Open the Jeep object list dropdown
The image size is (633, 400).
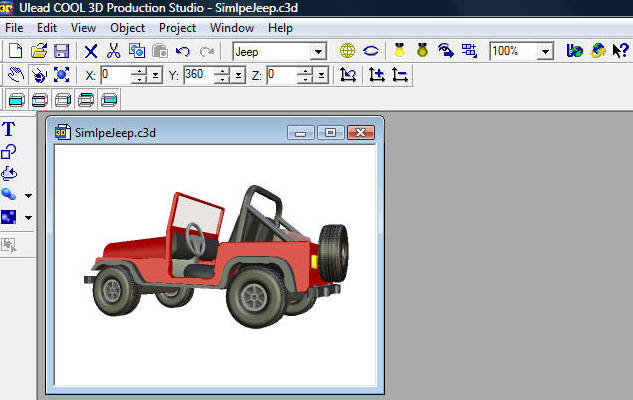coord(318,51)
